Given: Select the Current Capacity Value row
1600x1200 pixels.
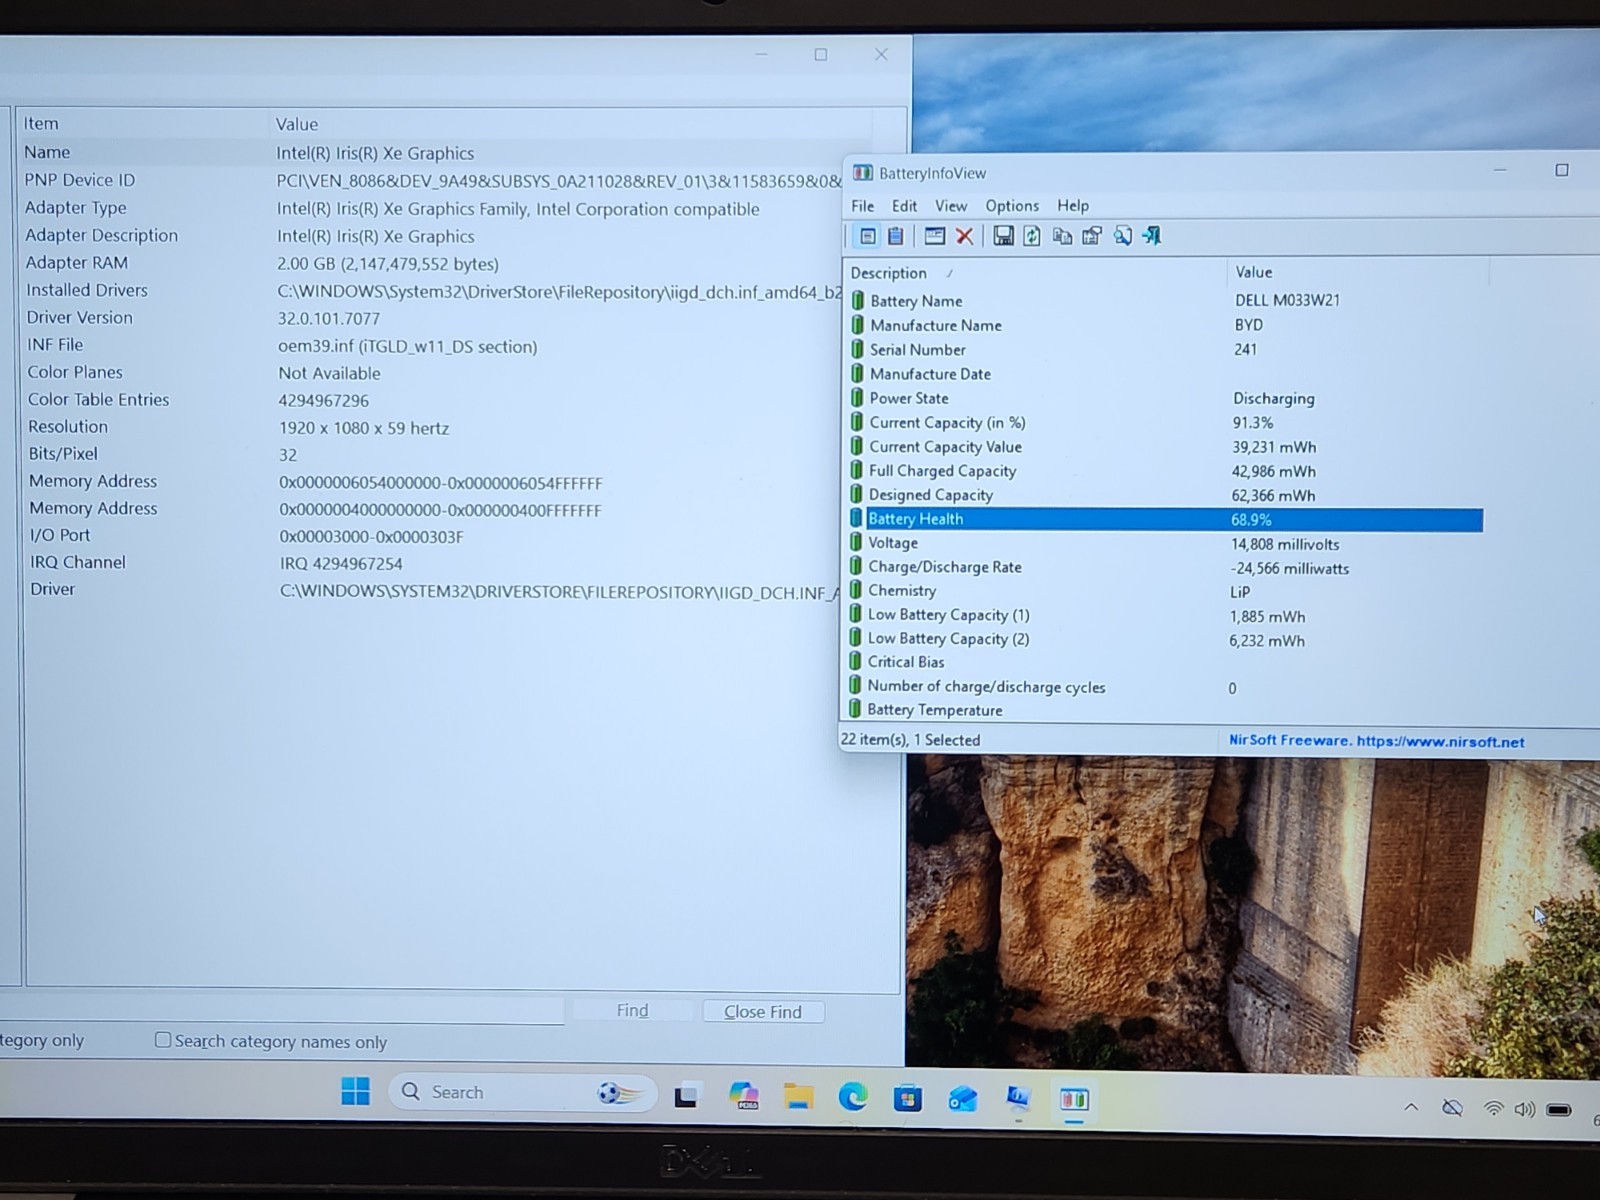Looking at the screenshot, I should point(1165,447).
